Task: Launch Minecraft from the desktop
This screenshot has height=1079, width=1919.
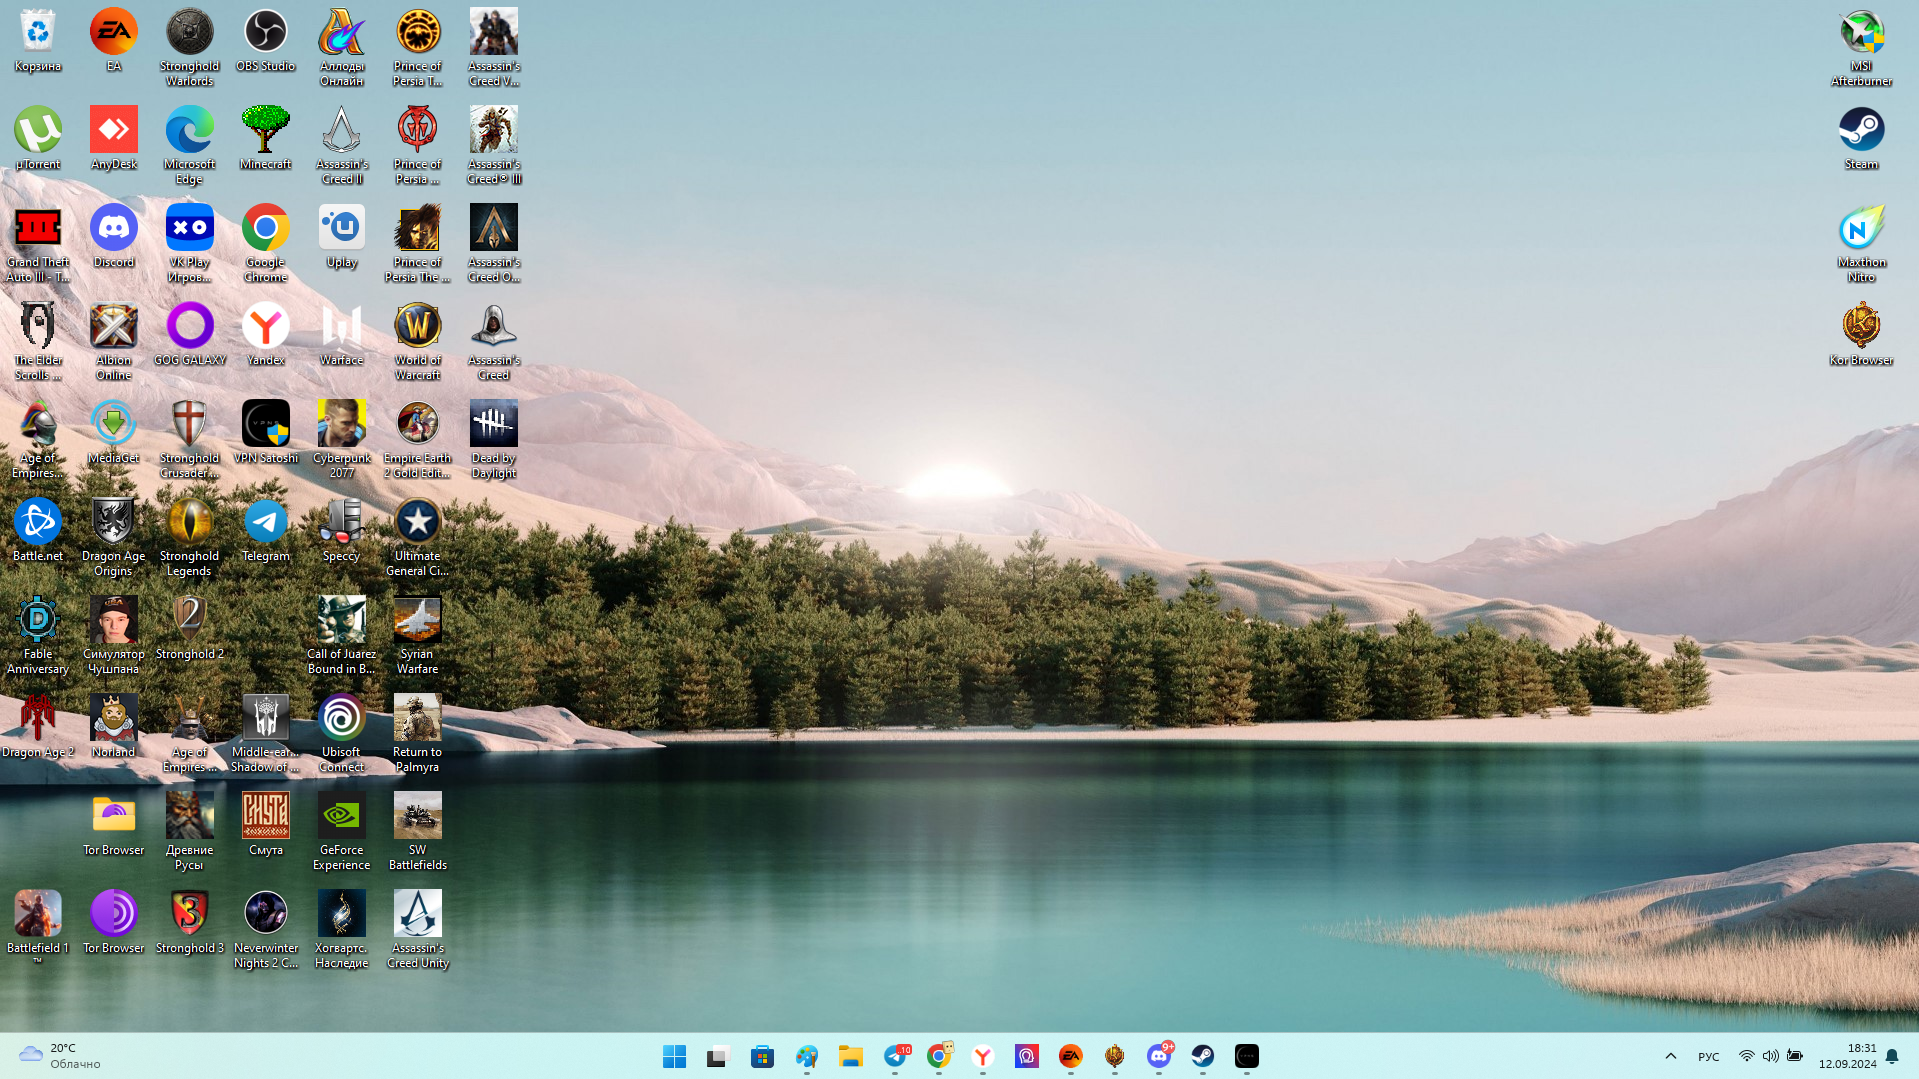Action: pyautogui.click(x=266, y=140)
